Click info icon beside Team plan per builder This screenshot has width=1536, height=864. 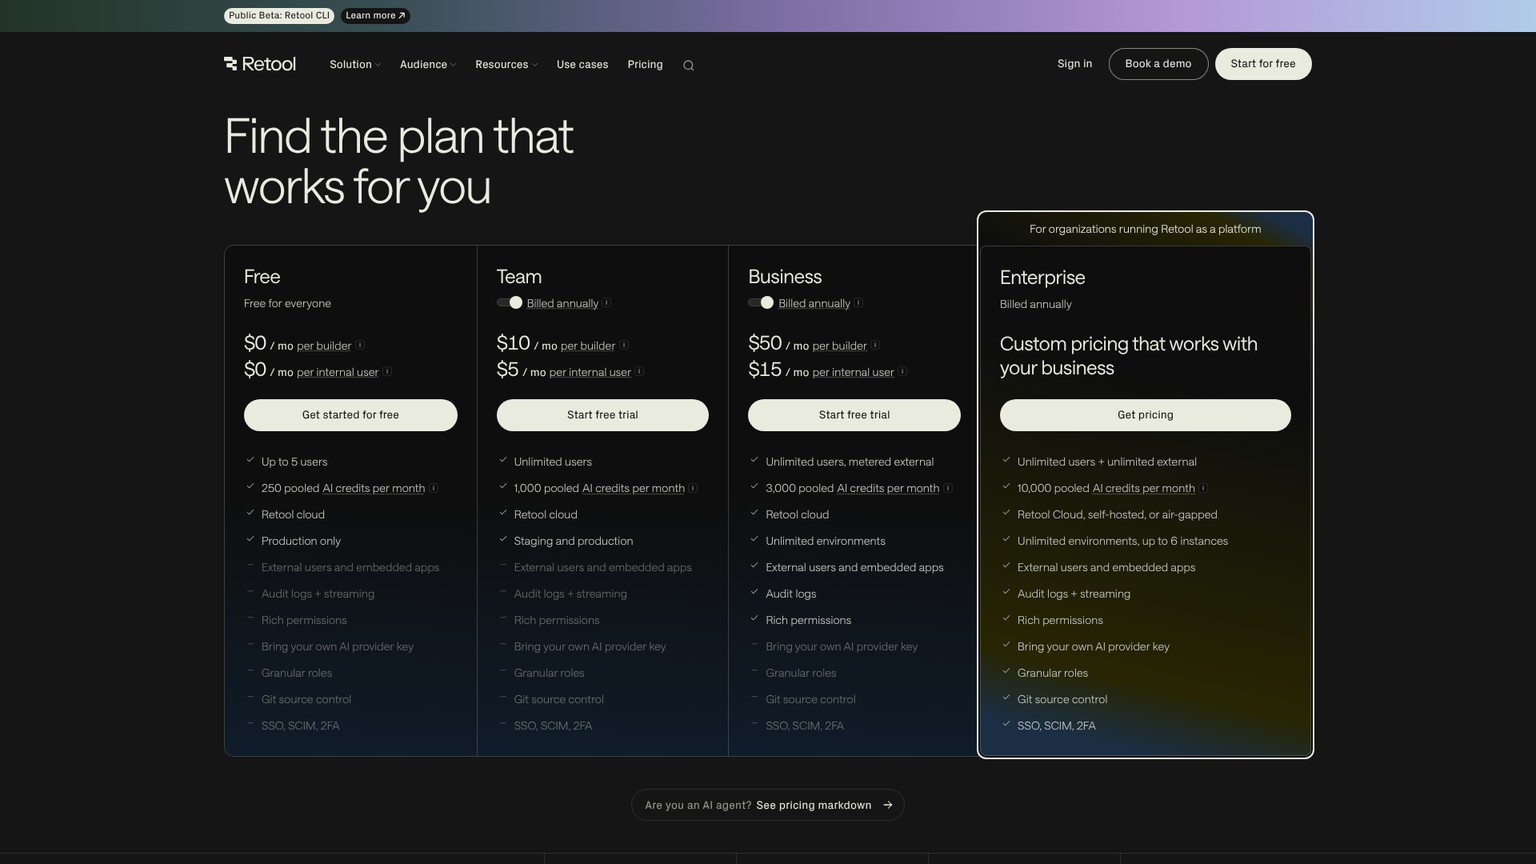[624, 345]
